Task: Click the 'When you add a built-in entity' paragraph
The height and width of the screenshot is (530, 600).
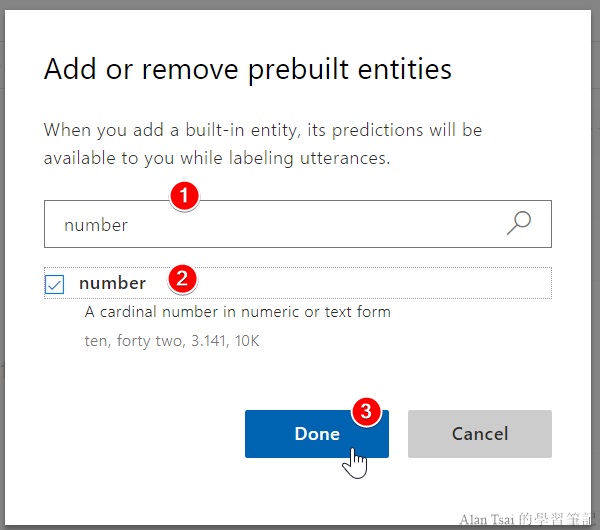Action: pyautogui.click(x=262, y=144)
